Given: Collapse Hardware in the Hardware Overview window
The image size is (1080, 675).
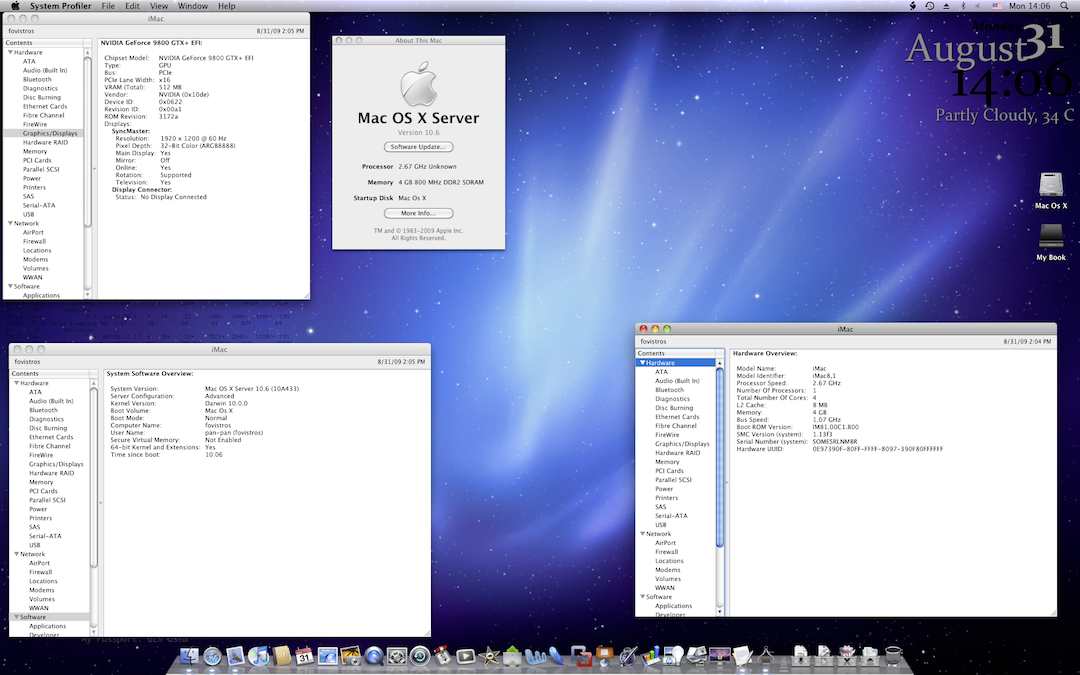Looking at the screenshot, I should tap(643, 362).
